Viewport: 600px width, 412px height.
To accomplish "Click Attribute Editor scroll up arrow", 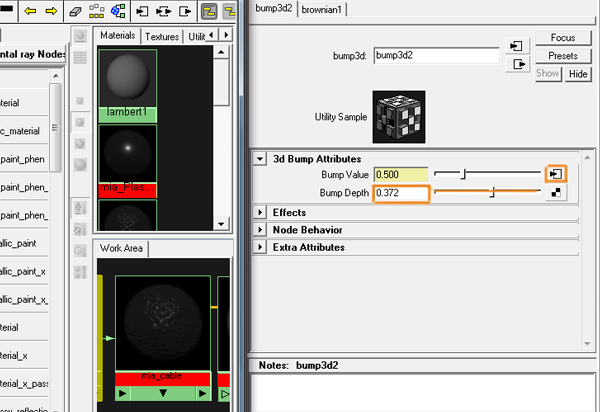I will tap(587, 157).
